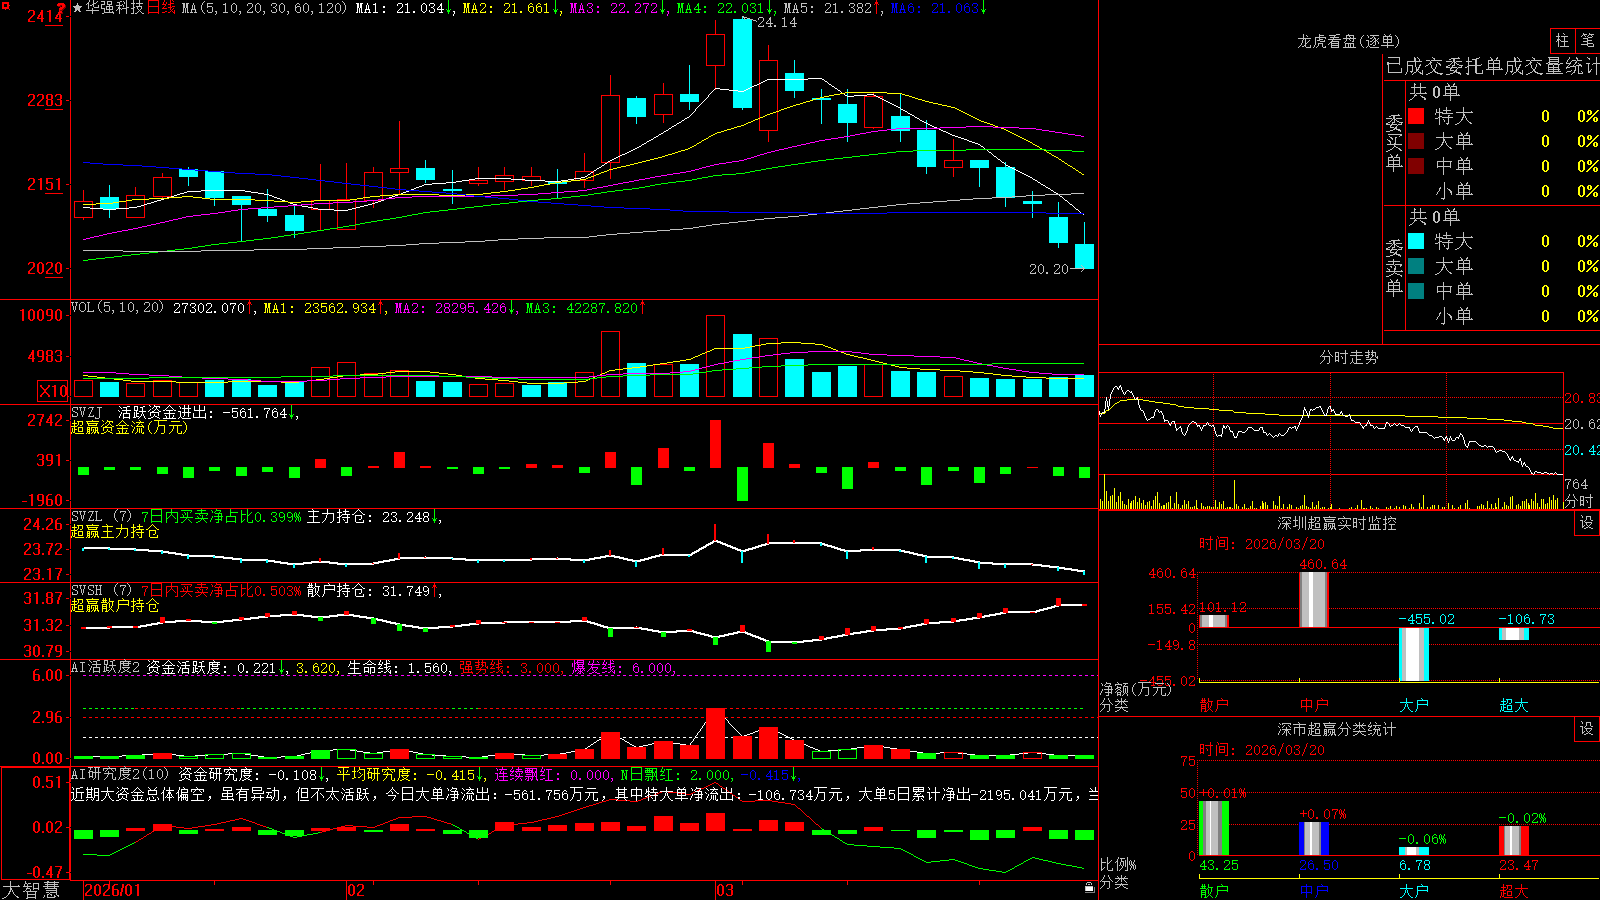Click the MA(5,10,20,30,60,120) indicator label
The image size is (1600, 900).
264,8
